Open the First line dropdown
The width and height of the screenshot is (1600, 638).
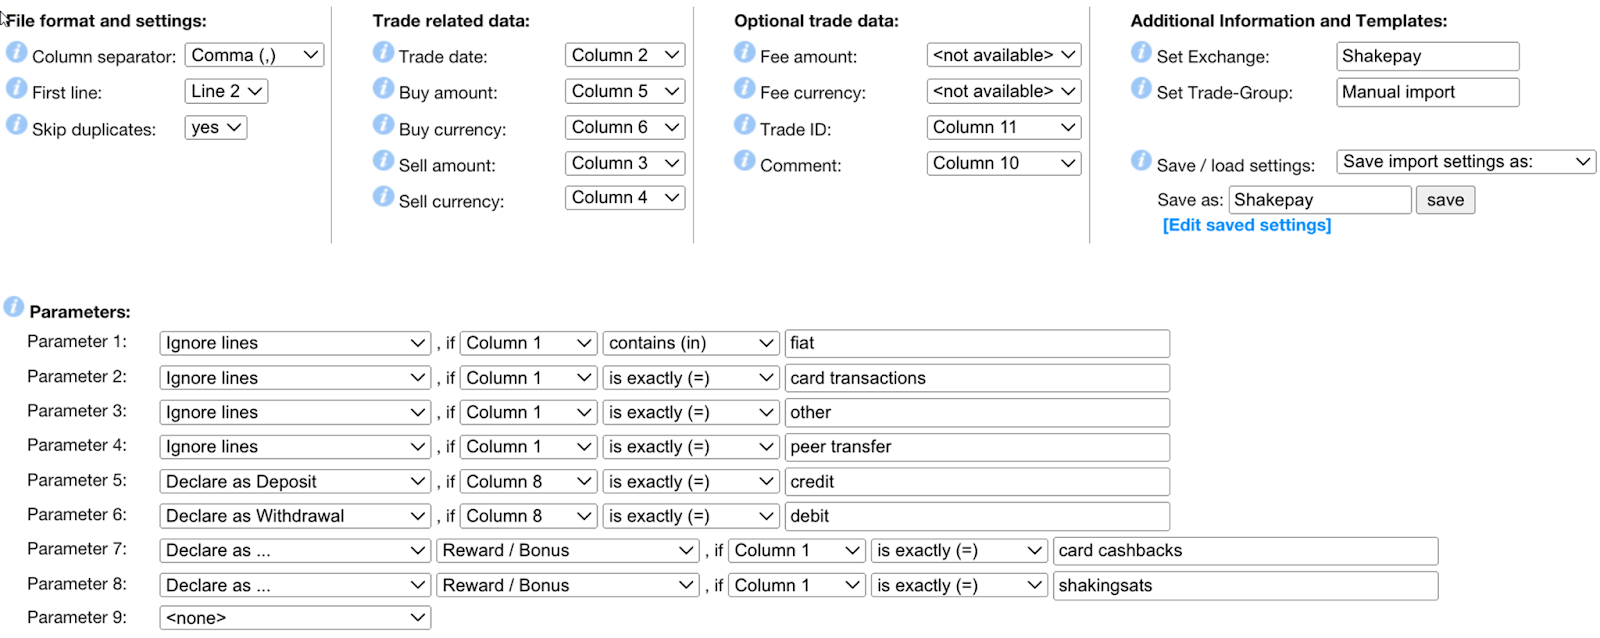coord(226,91)
